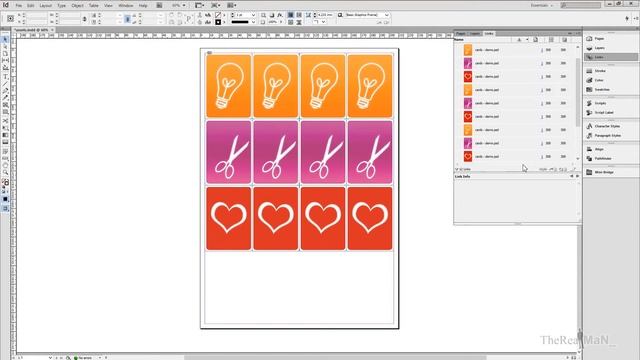The width and height of the screenshot is (640, 360).
Task: Select the Rectangle Frame tool
Action: point(5,105)
